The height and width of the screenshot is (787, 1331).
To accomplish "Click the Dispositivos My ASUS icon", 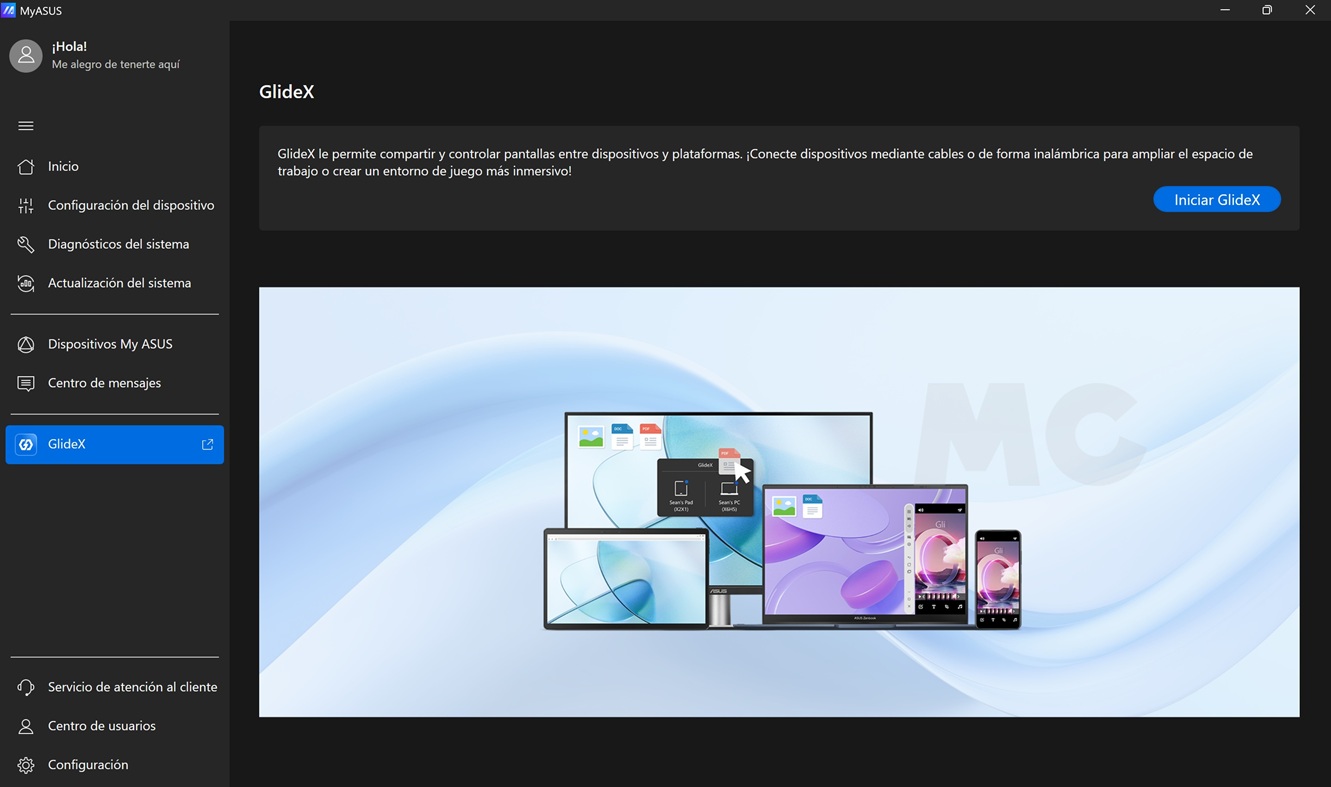I will coord(26,345).
